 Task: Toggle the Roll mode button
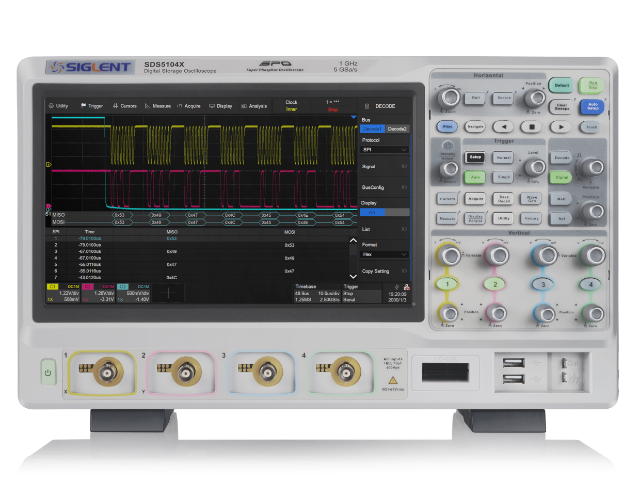[475, 98]
